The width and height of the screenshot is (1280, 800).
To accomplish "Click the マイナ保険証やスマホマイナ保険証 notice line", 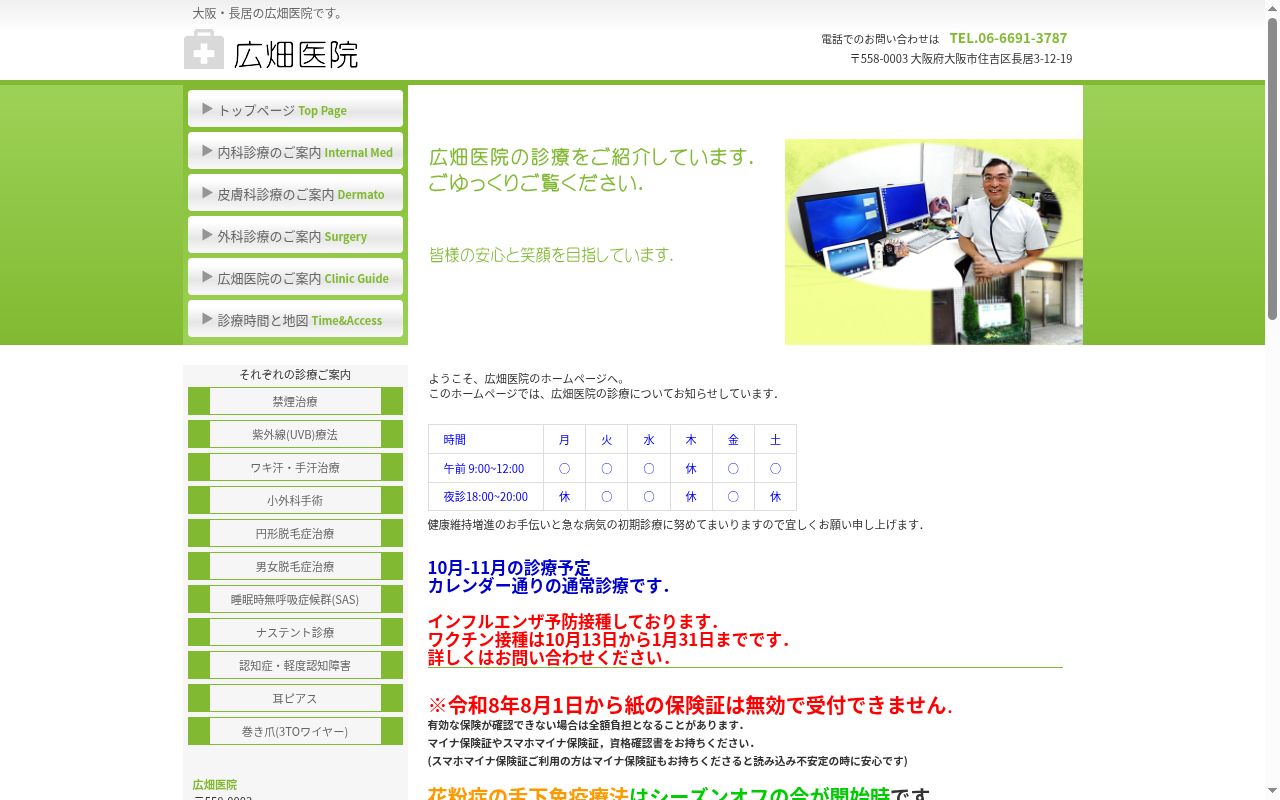I will [x=591, y=743].
